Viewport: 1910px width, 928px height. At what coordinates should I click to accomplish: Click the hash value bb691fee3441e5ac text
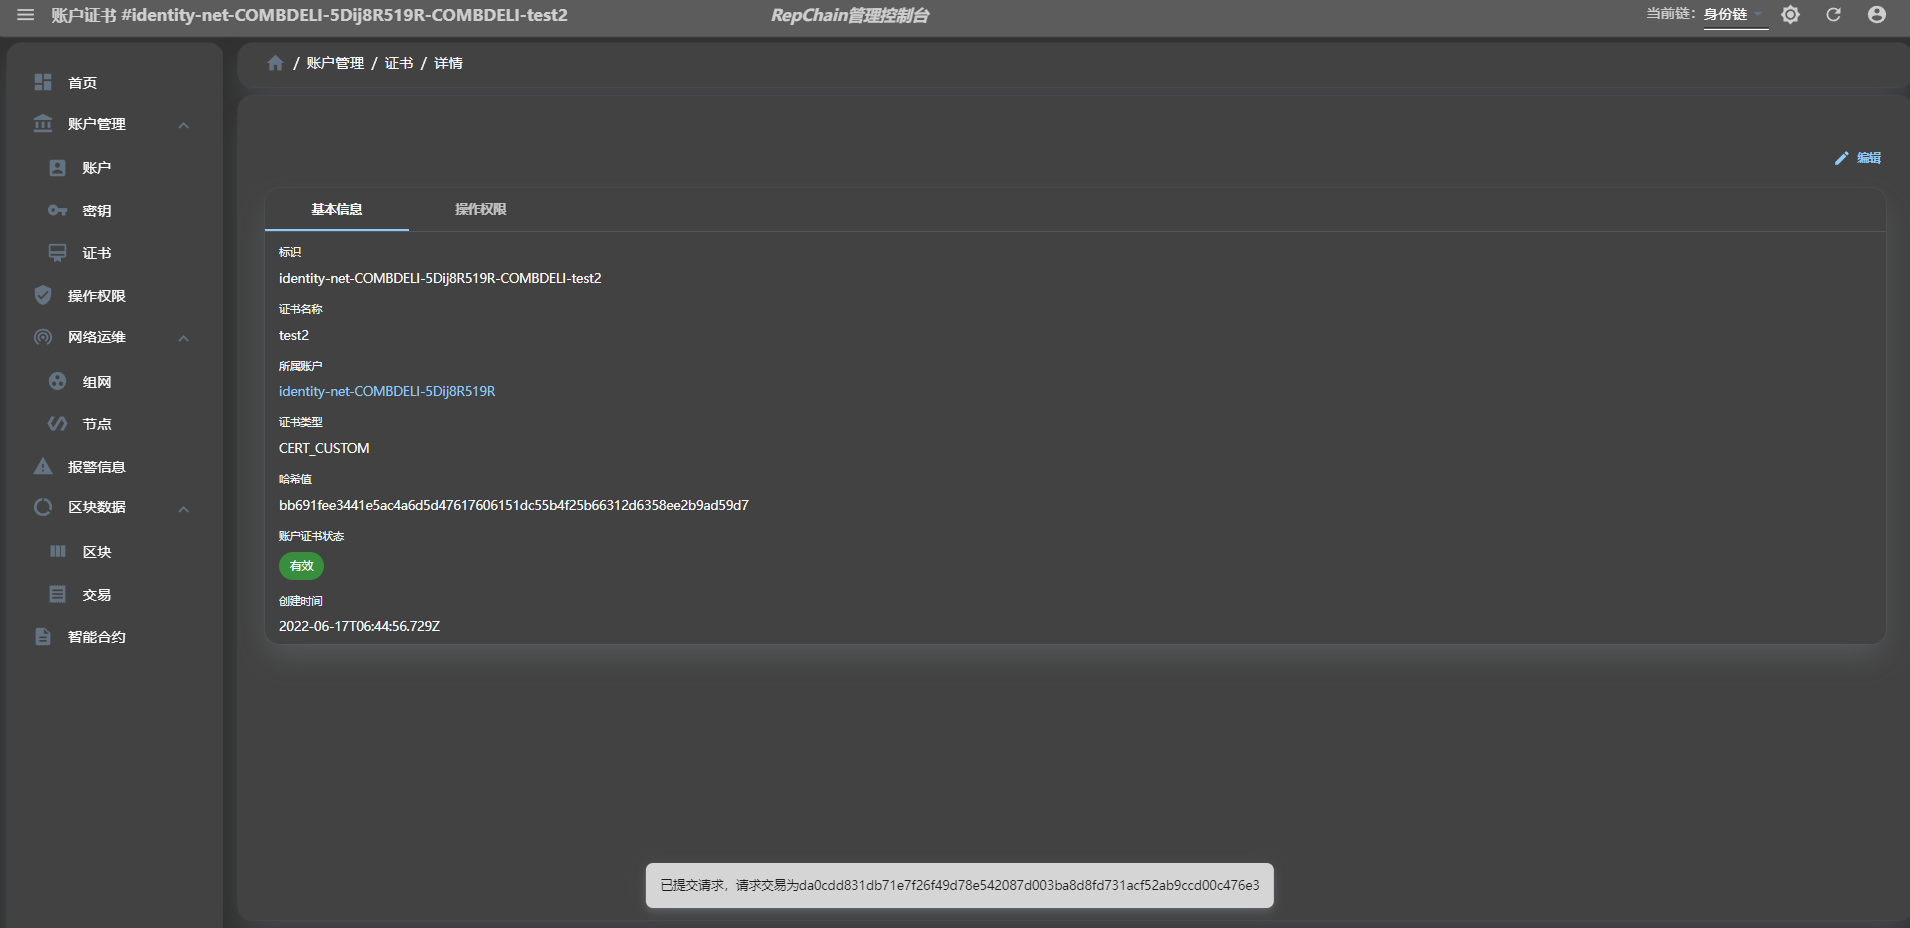[514, 505]
